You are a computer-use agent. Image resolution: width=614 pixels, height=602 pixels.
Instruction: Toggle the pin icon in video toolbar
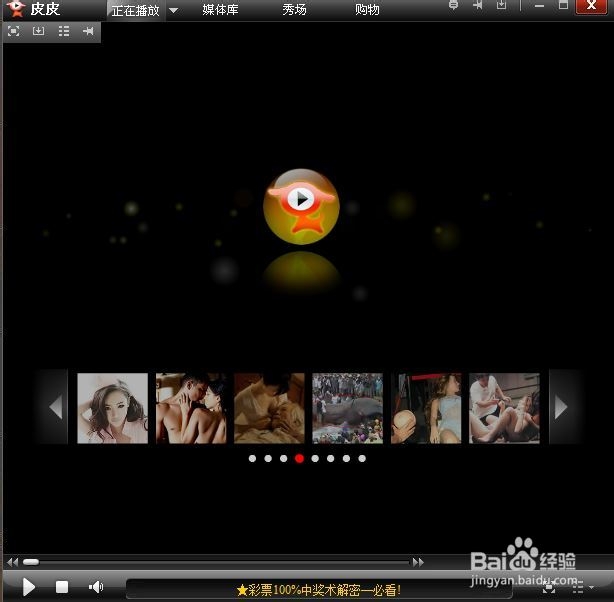[x=88, y=31]
